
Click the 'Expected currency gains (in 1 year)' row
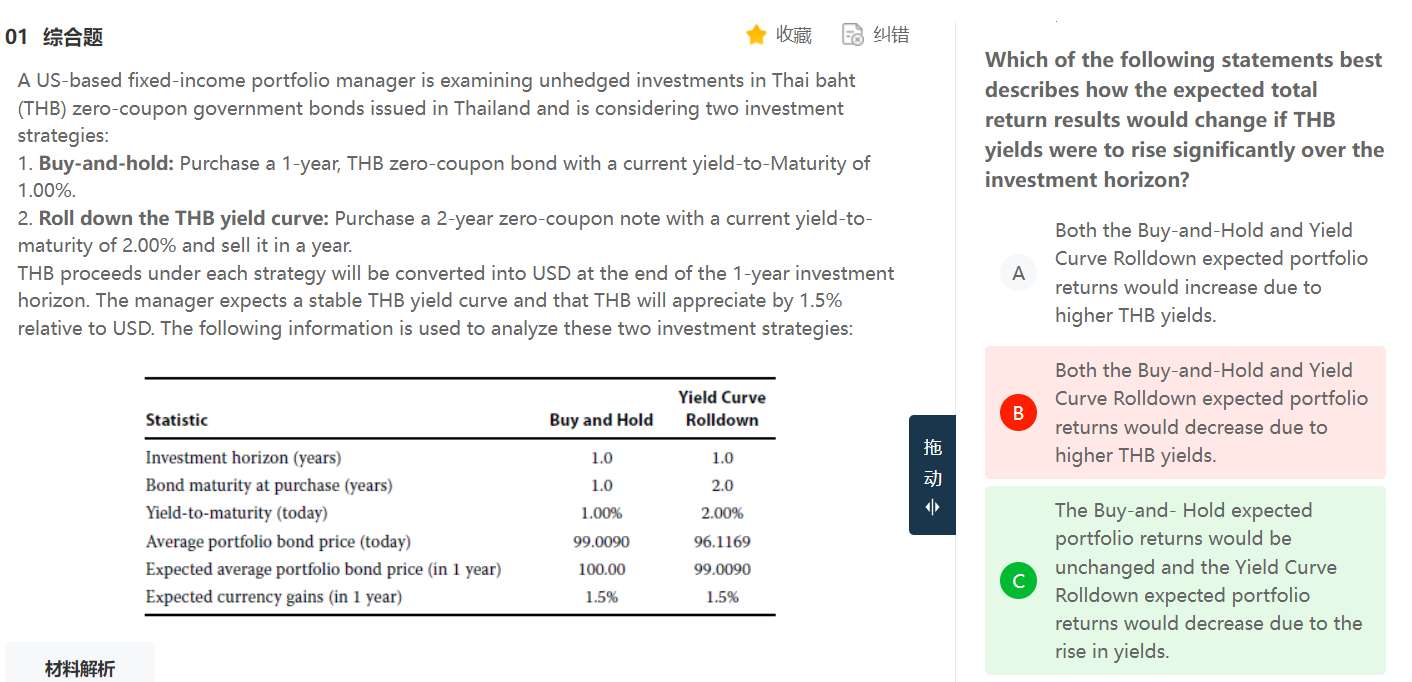pos(273,597)
